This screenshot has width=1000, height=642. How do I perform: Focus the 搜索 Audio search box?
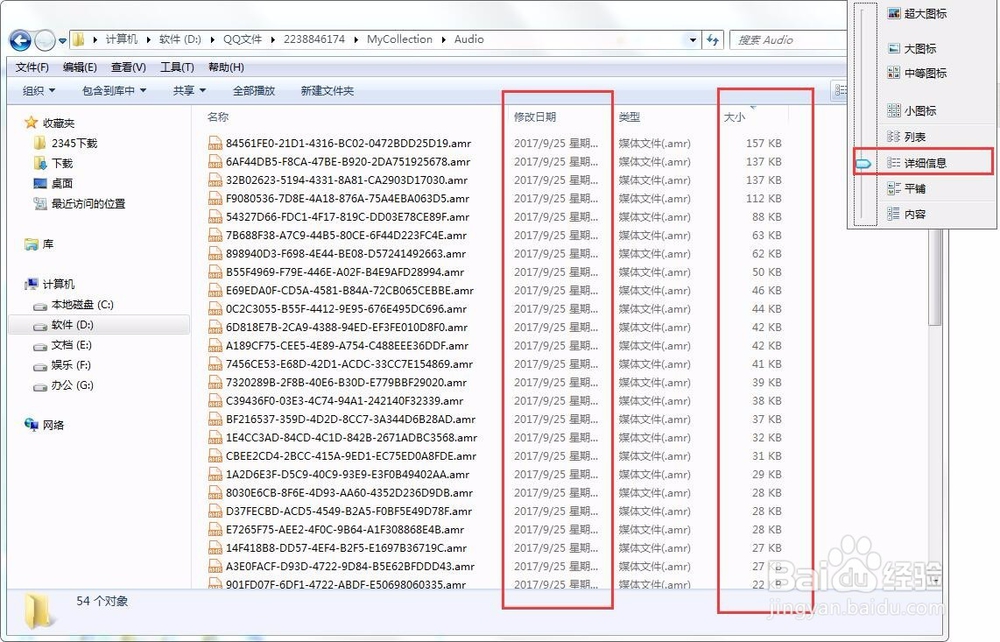coord(790,40)
